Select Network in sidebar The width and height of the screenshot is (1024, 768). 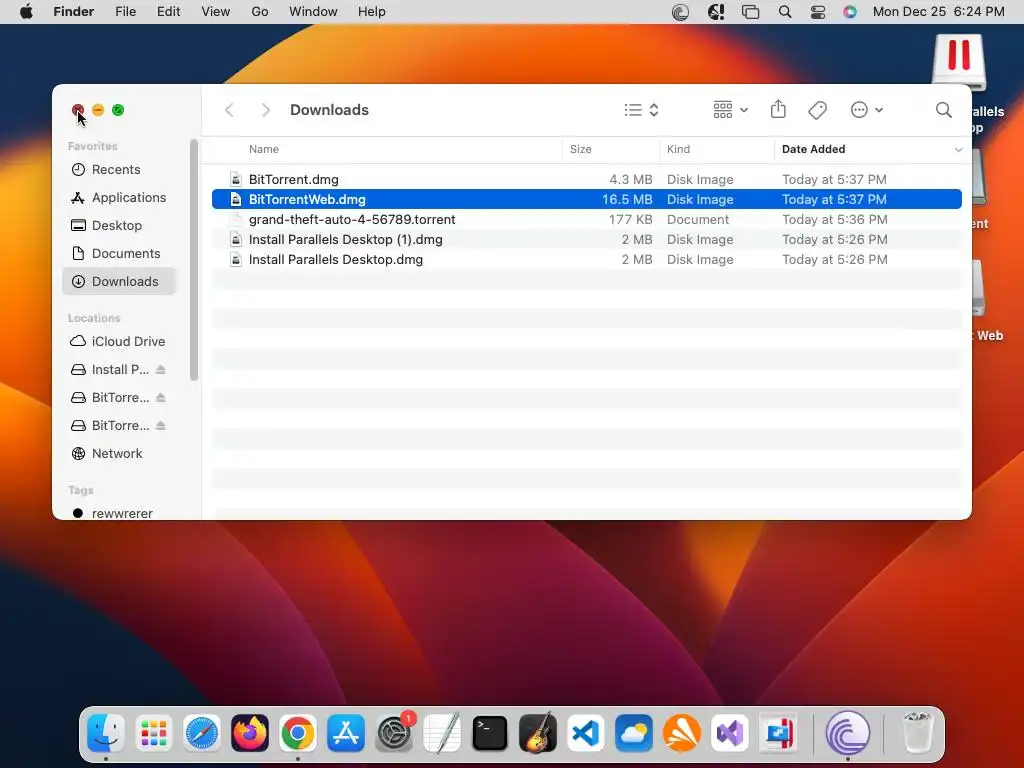pos(119,454)
